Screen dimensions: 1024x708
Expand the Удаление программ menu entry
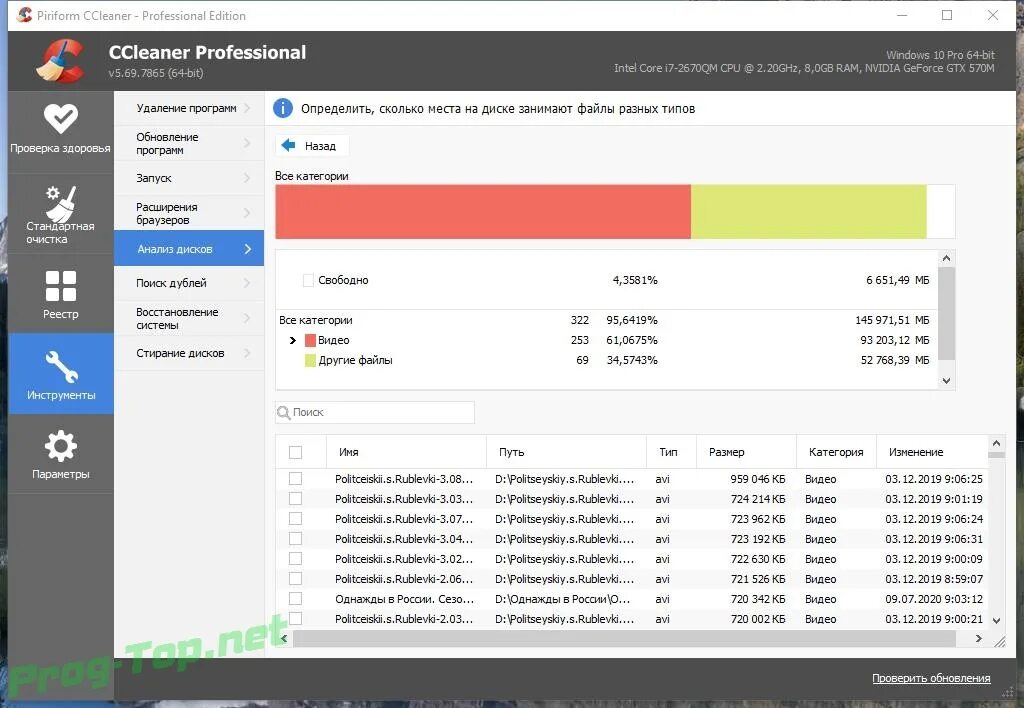pyautogui.click(x=188, y=107)
